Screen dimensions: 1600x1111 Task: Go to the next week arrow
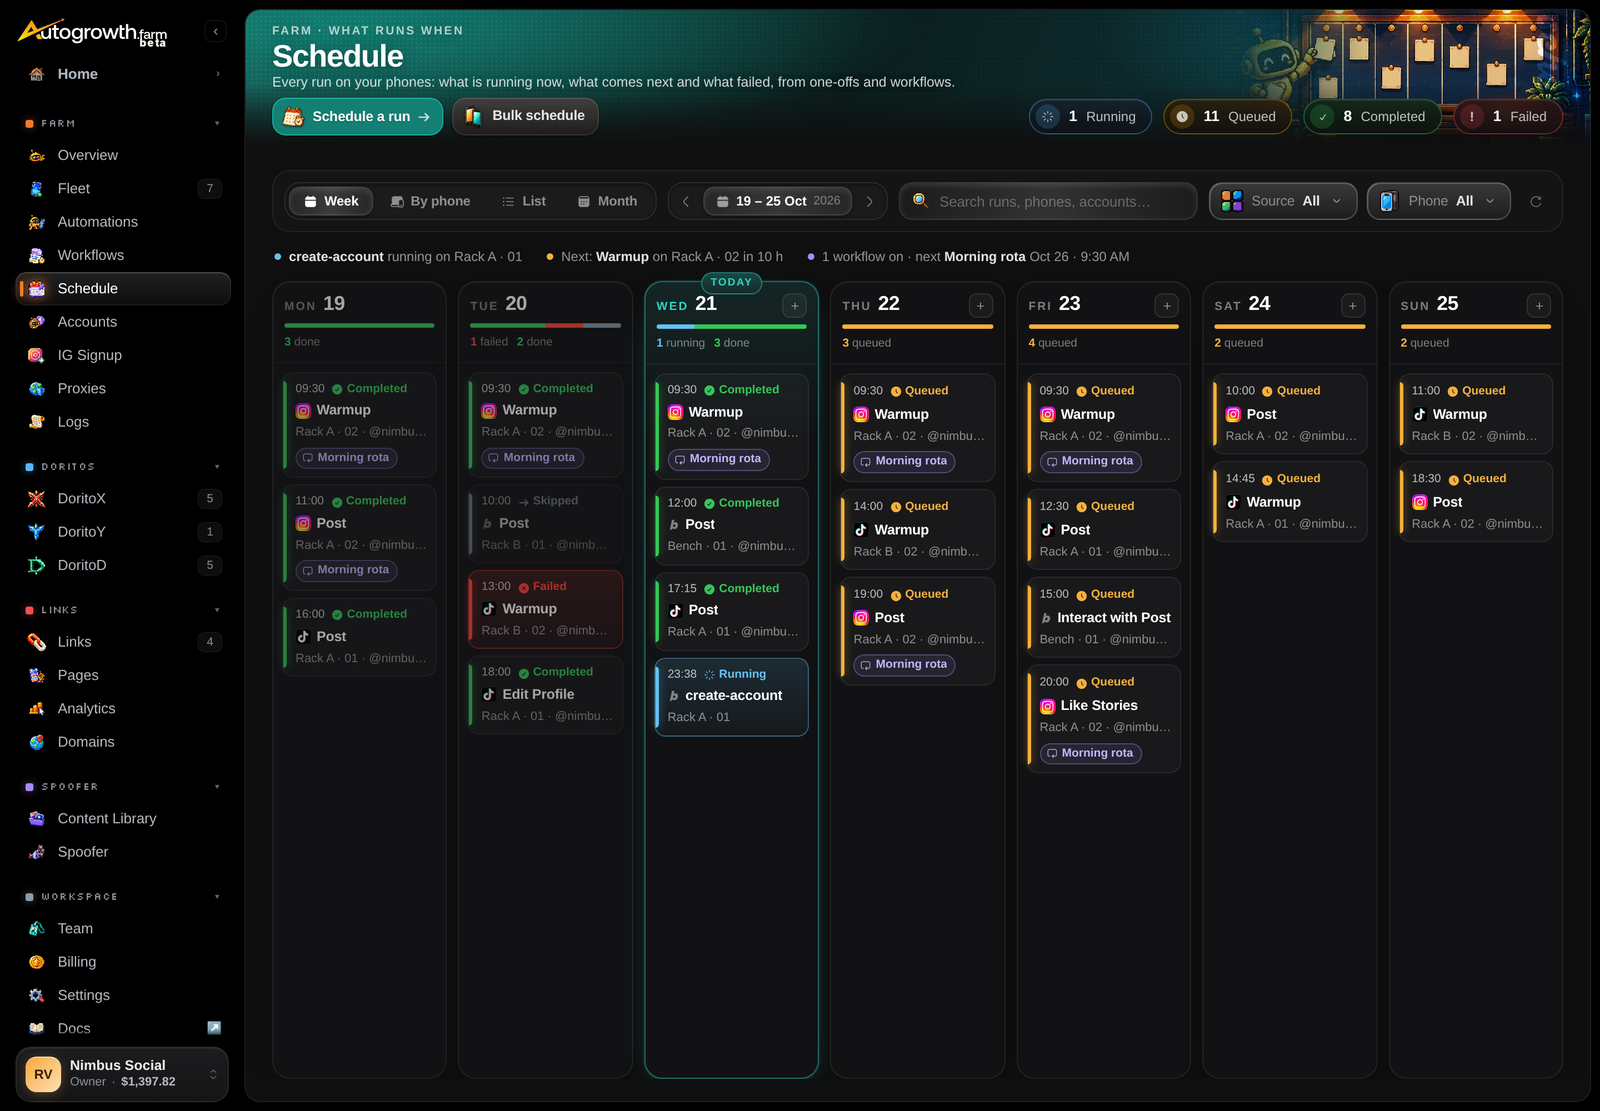click(870, 202)
